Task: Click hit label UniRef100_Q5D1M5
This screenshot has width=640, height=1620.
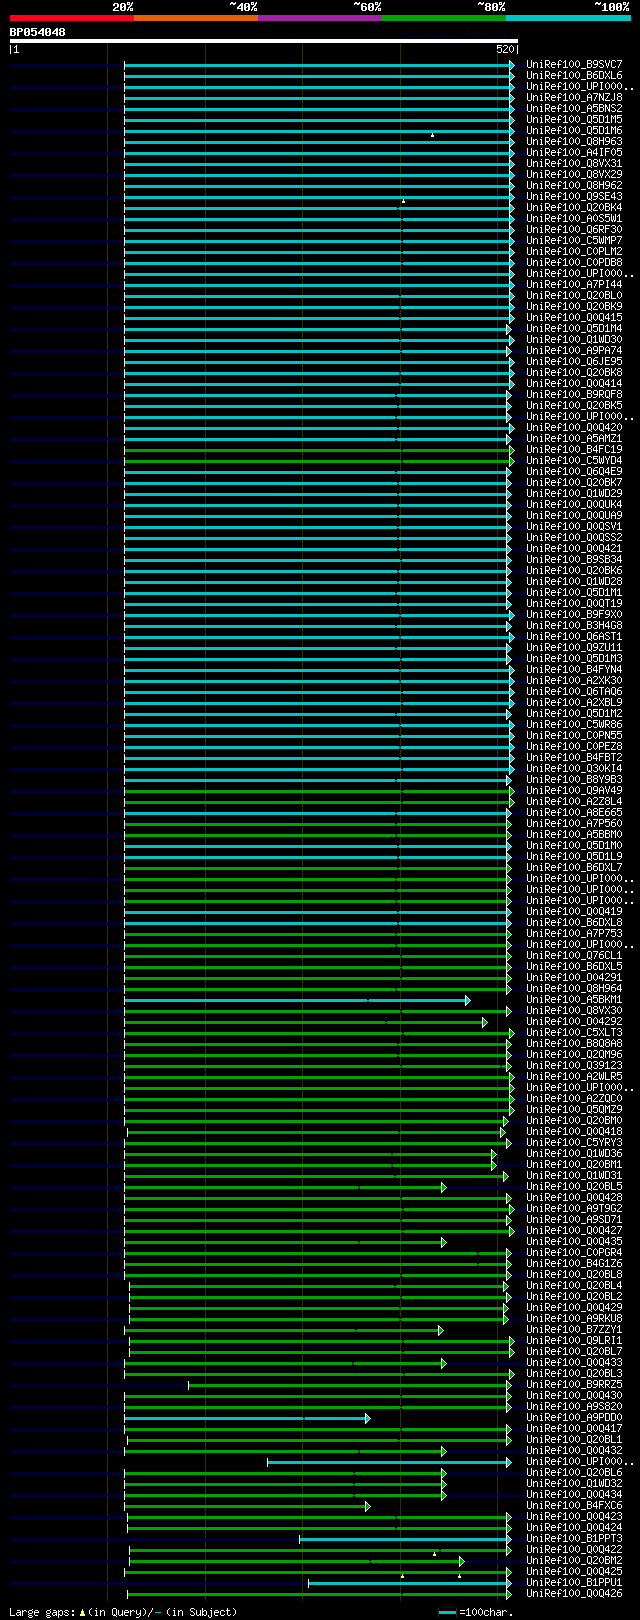Action: pyautogui.click(x=574, y=119)
